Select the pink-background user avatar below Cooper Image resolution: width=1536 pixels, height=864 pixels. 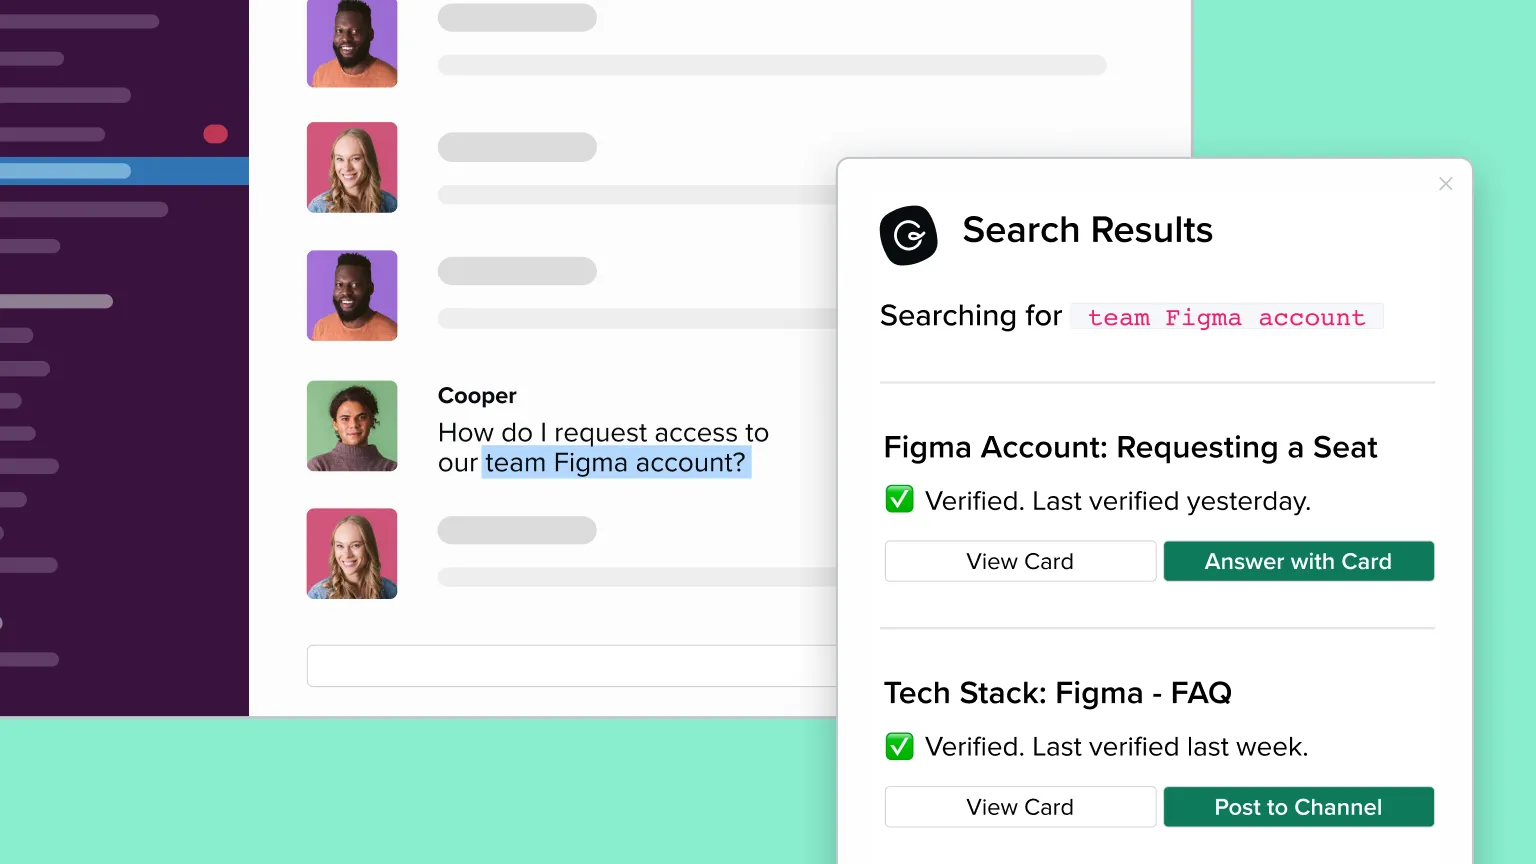[x=352, y=553]
